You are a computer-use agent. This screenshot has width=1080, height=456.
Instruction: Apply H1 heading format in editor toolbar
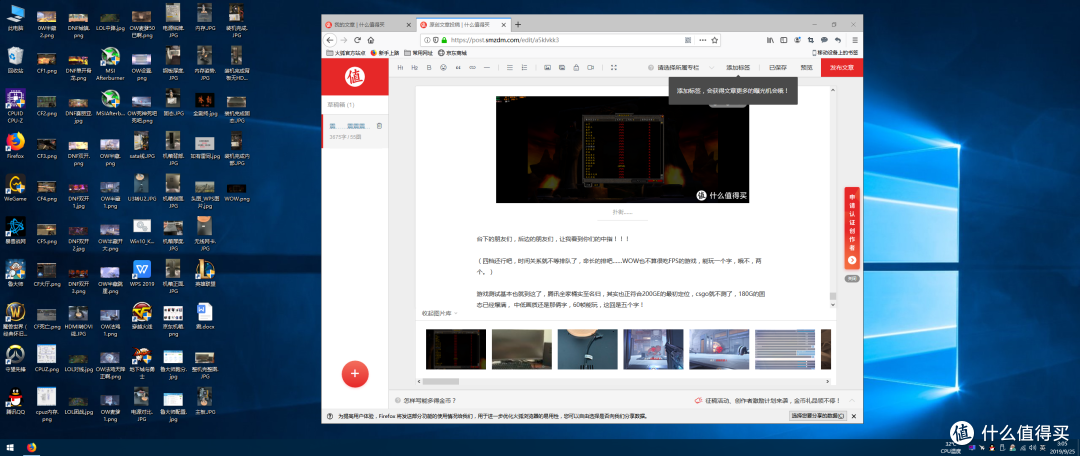401,68
